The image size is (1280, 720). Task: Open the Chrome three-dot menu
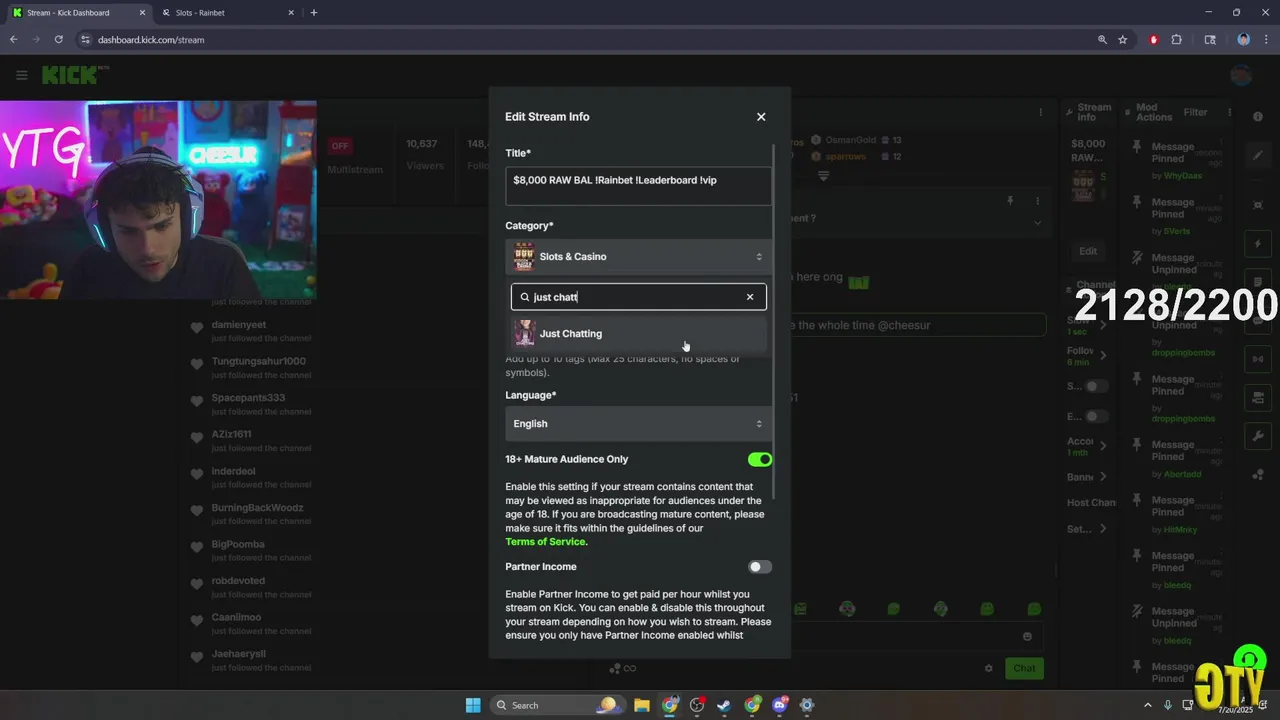[1267, 40]
